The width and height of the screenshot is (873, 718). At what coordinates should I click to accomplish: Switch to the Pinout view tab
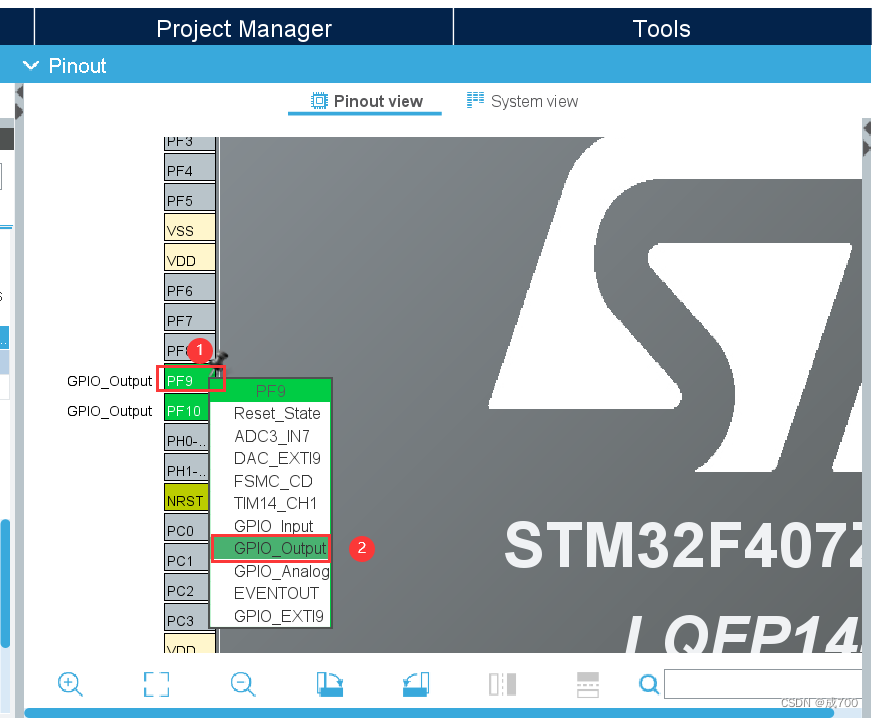367,101
